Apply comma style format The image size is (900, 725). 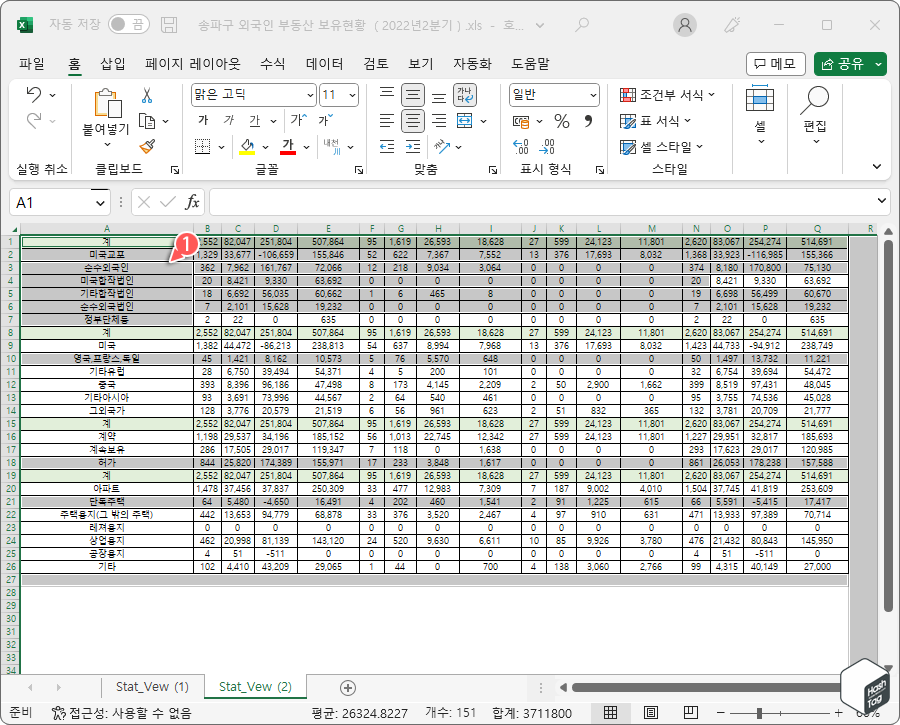(588, 121)
